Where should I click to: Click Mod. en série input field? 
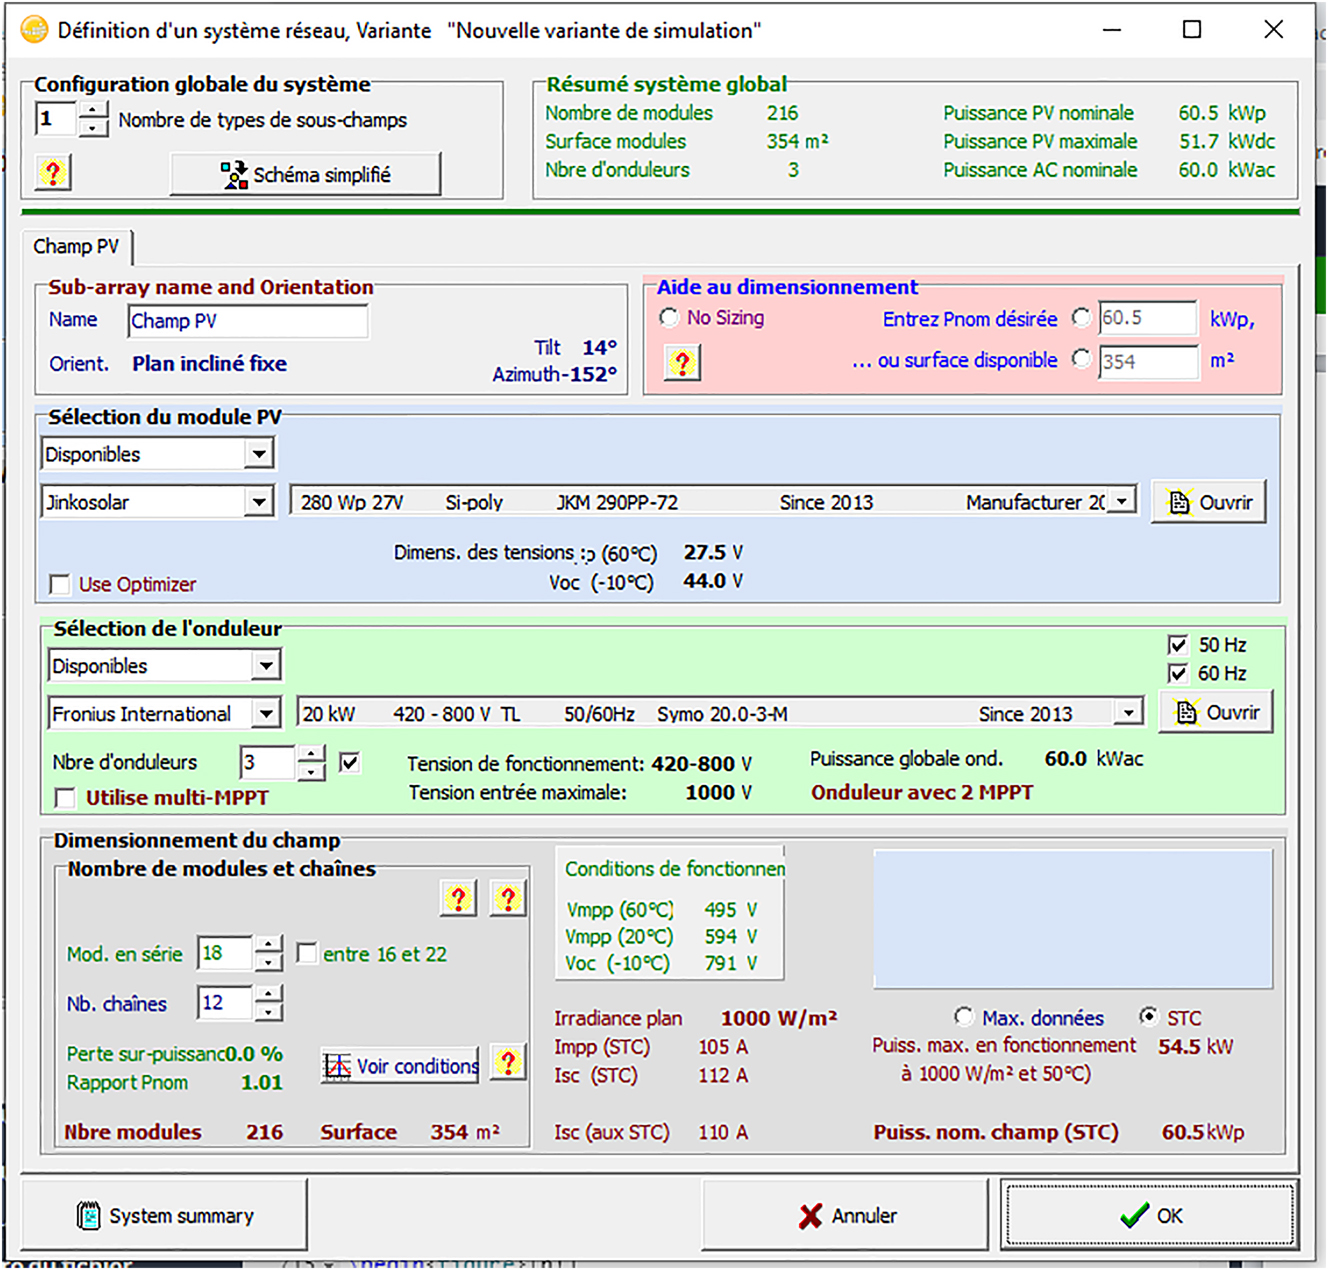(x=226, y=953)
